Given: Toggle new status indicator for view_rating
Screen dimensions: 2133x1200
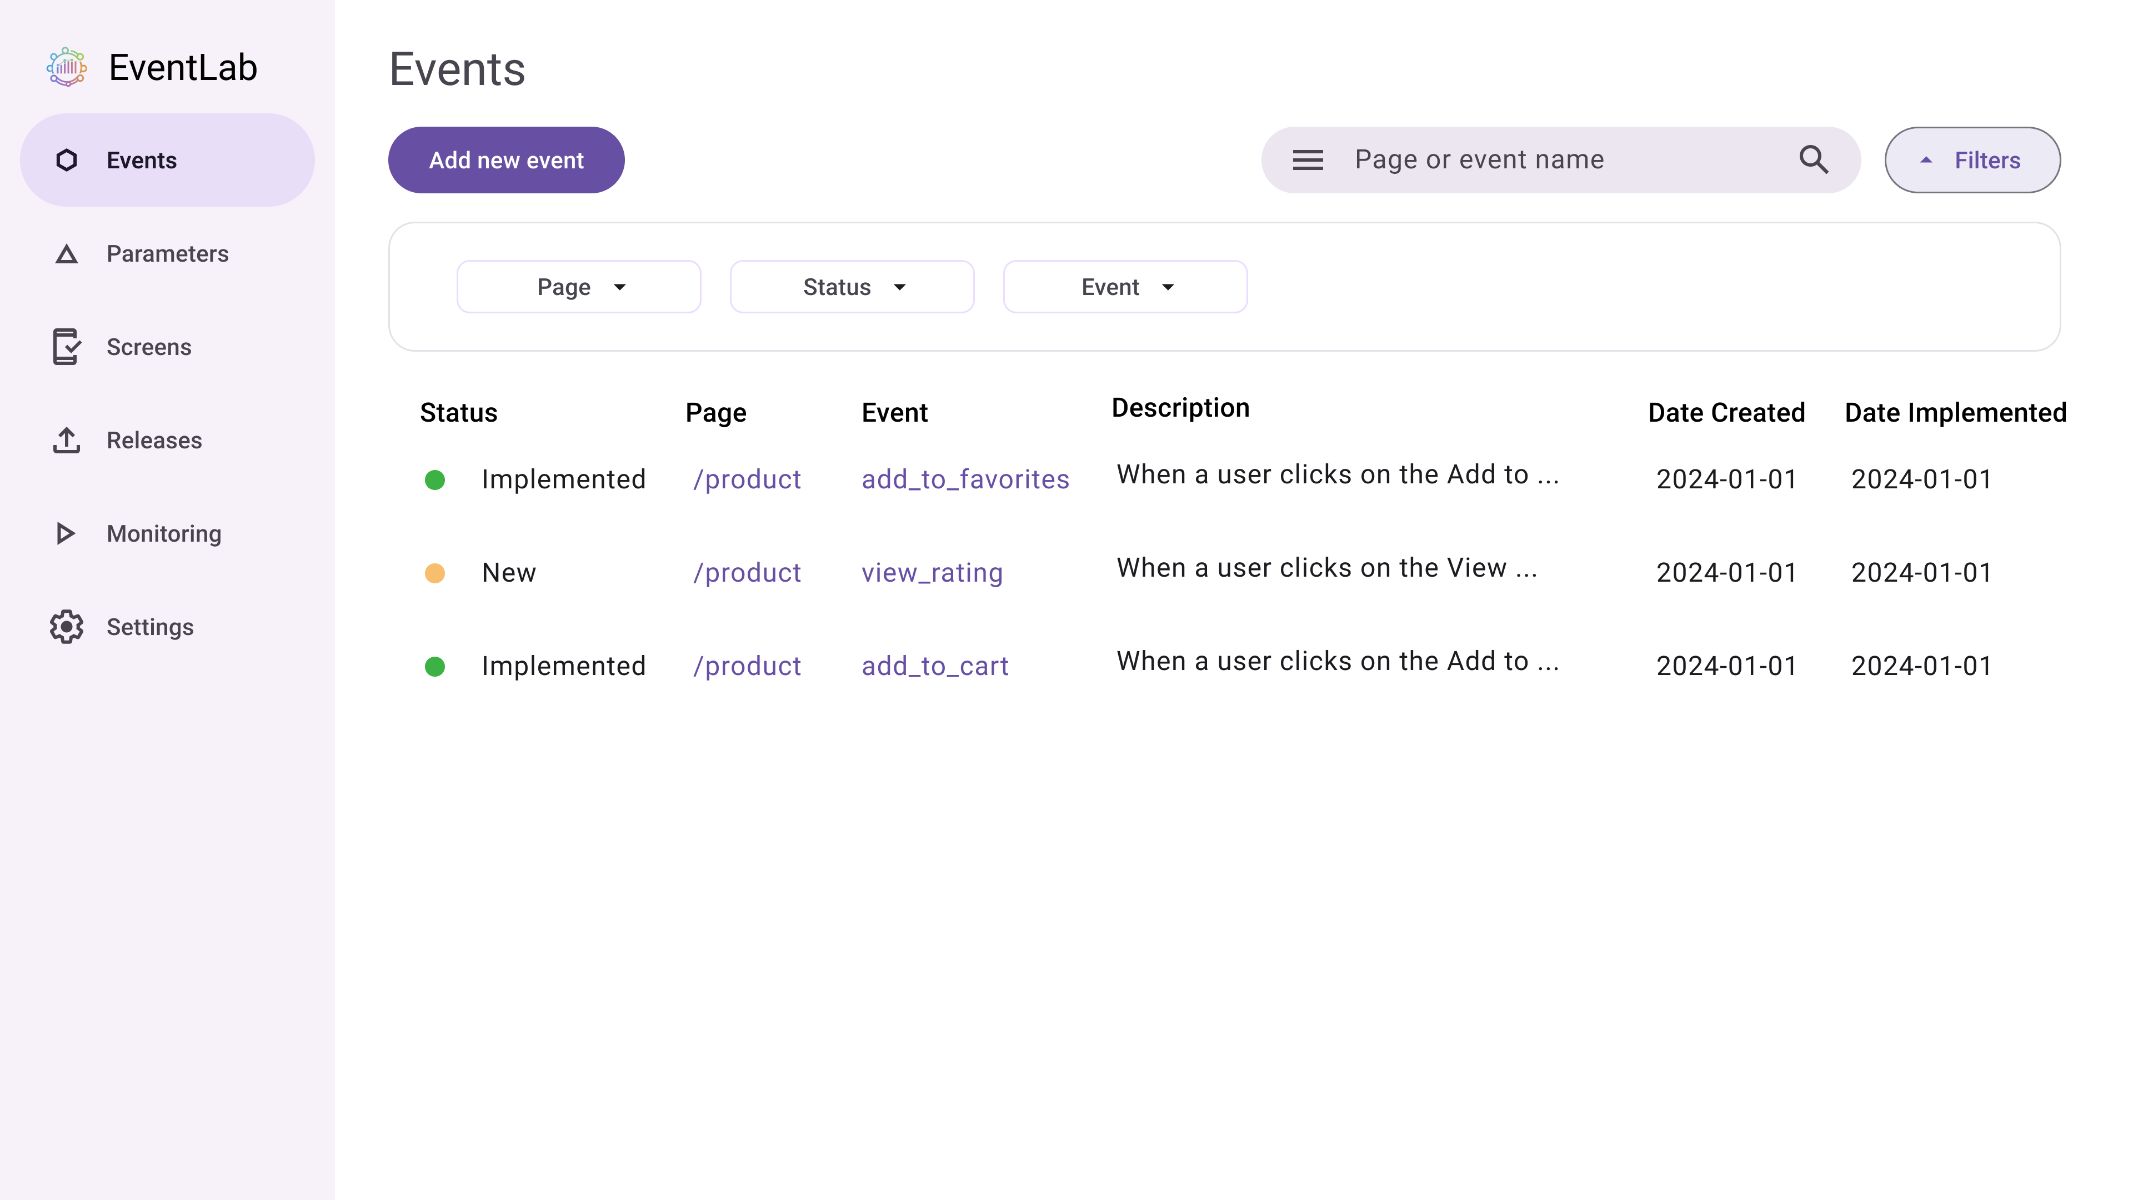Looking at the screenshot, I should coord(435,571).
